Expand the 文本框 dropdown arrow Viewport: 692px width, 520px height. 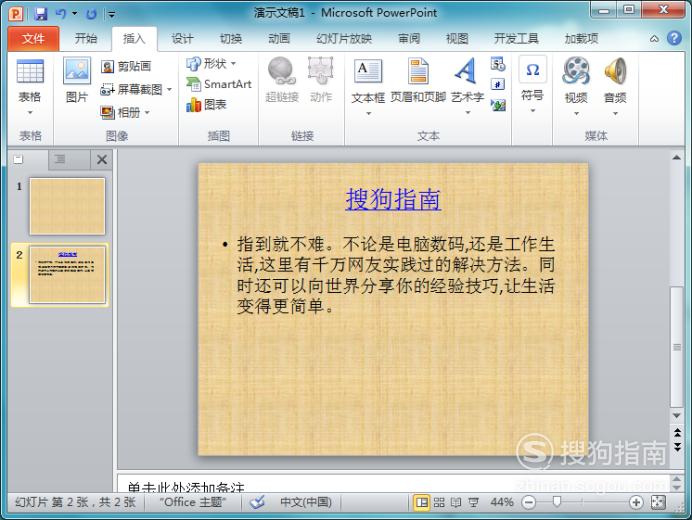coord(368,113)
